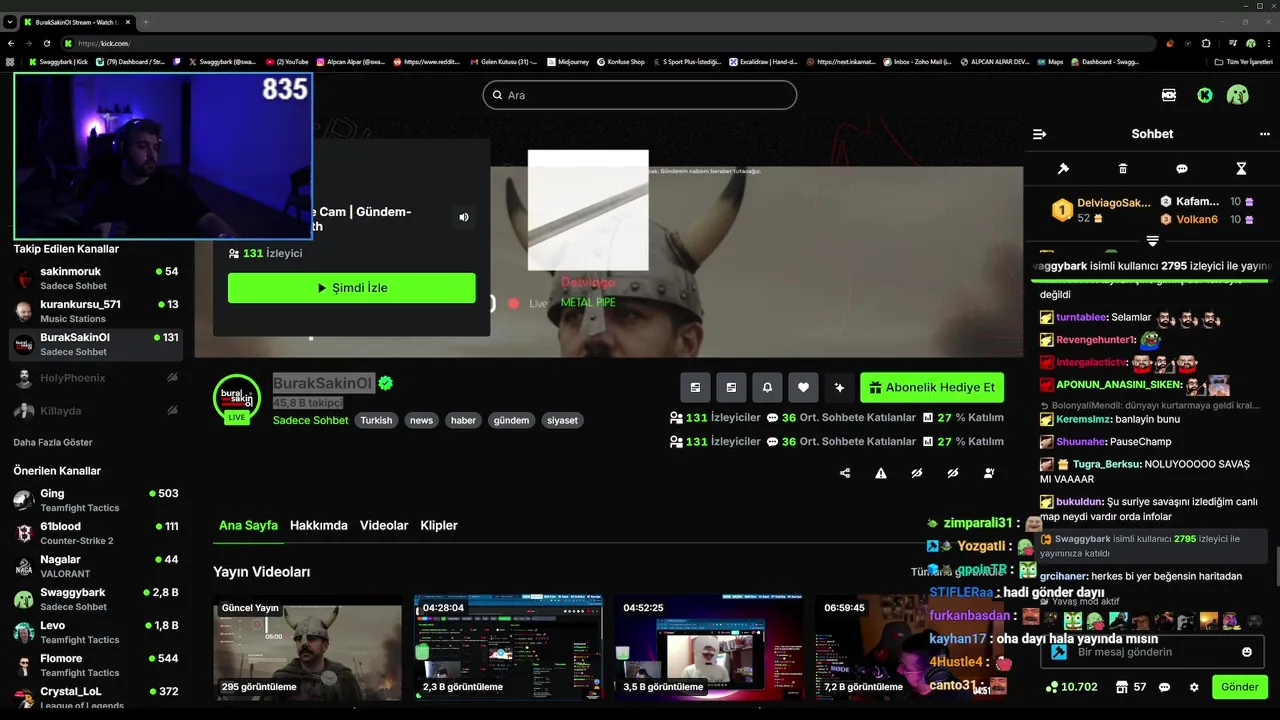Click first news-card icon button

(695, 387)
